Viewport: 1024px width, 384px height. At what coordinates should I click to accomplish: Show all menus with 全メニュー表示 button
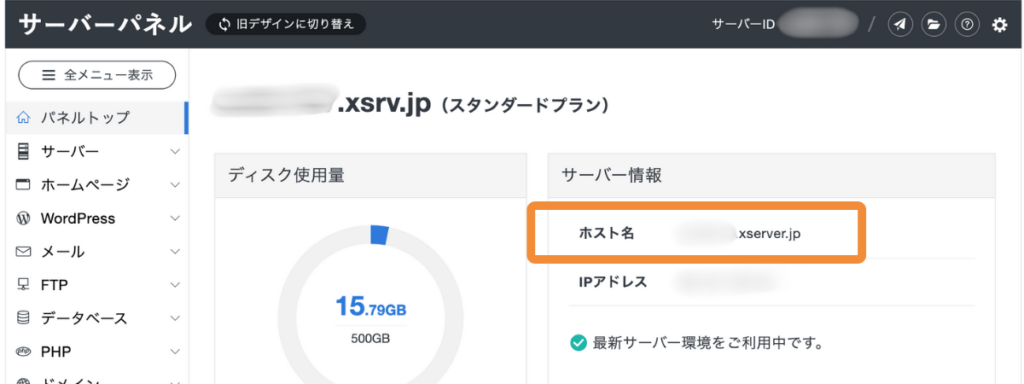[x=97, y=75]
